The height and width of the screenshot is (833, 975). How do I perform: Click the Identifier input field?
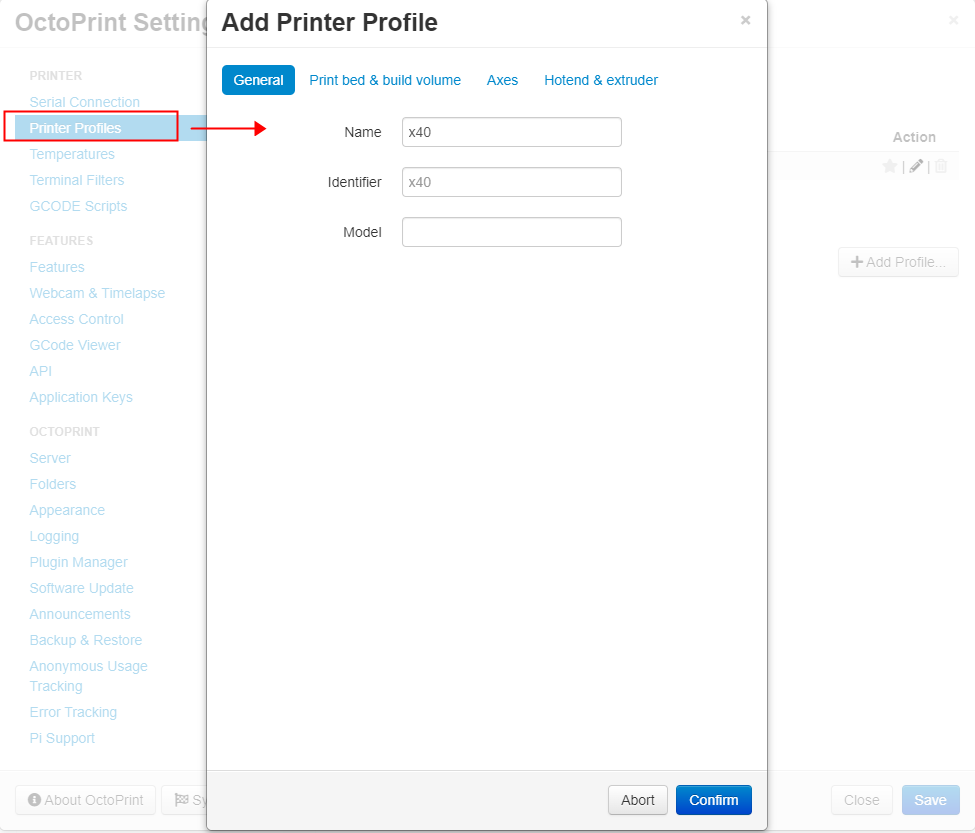pyautogui.click(x=512, y=182)
